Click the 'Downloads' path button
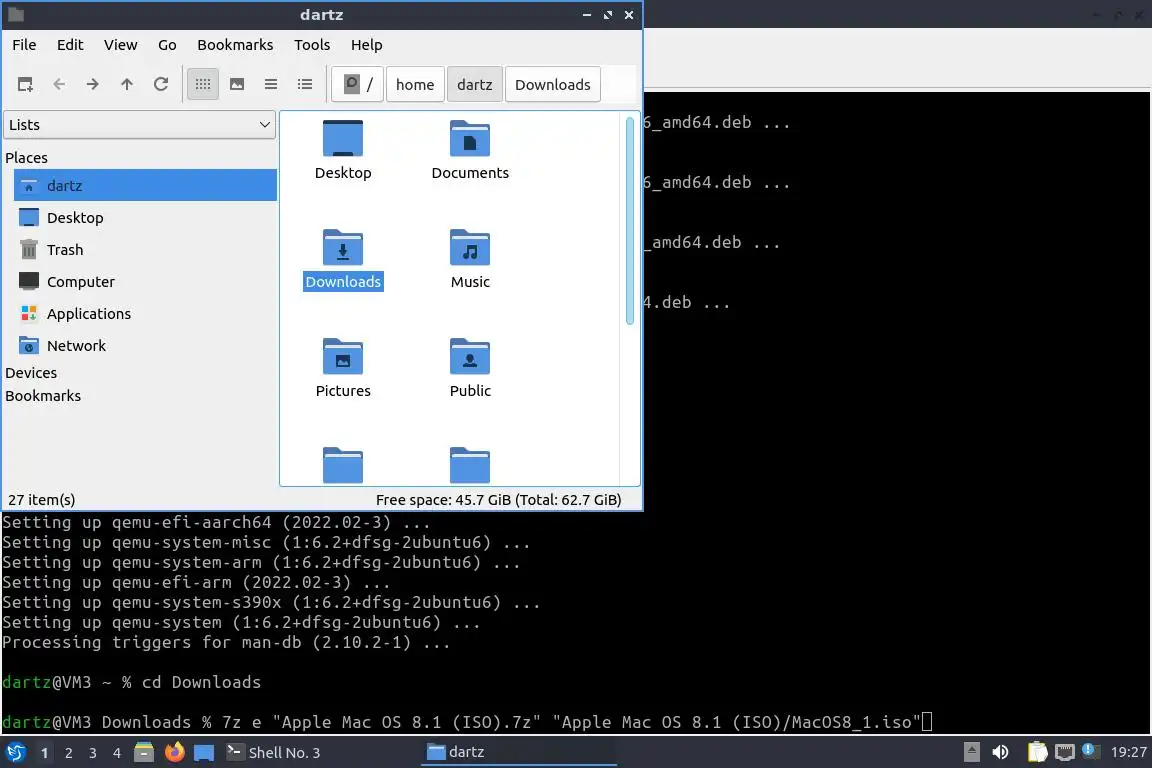1152x768 pixels. tap(552, 85)
